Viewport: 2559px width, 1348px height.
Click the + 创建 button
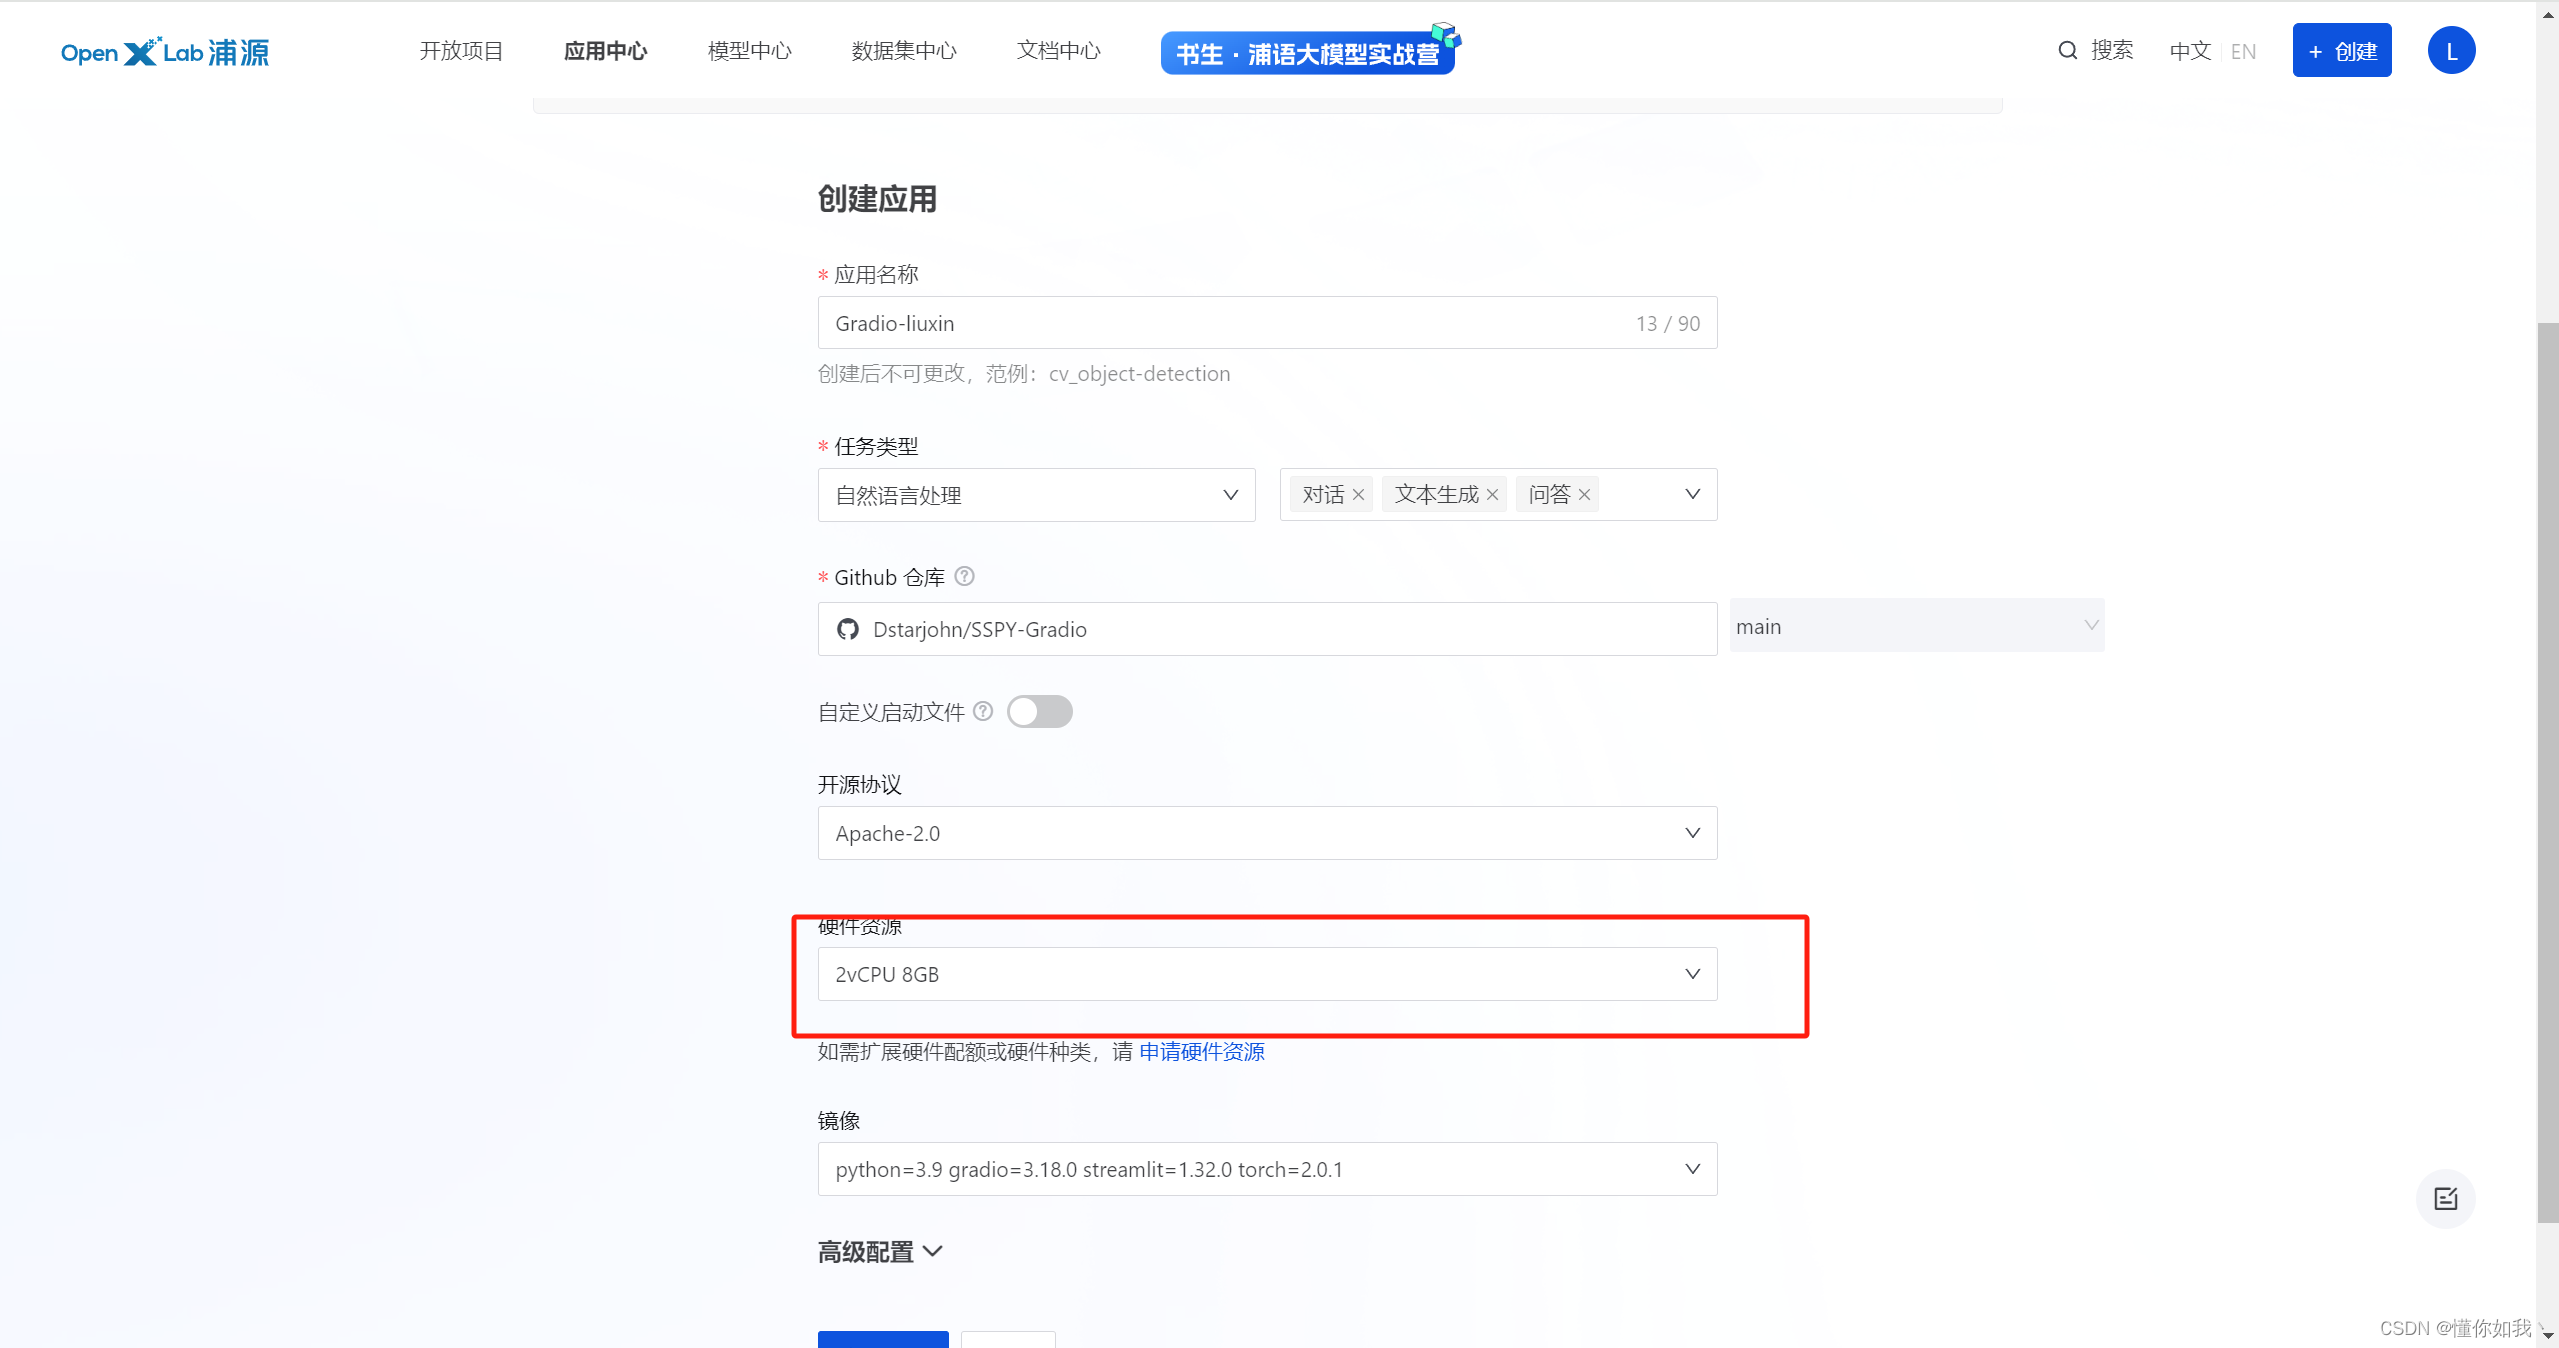(x=2341, y=50)
